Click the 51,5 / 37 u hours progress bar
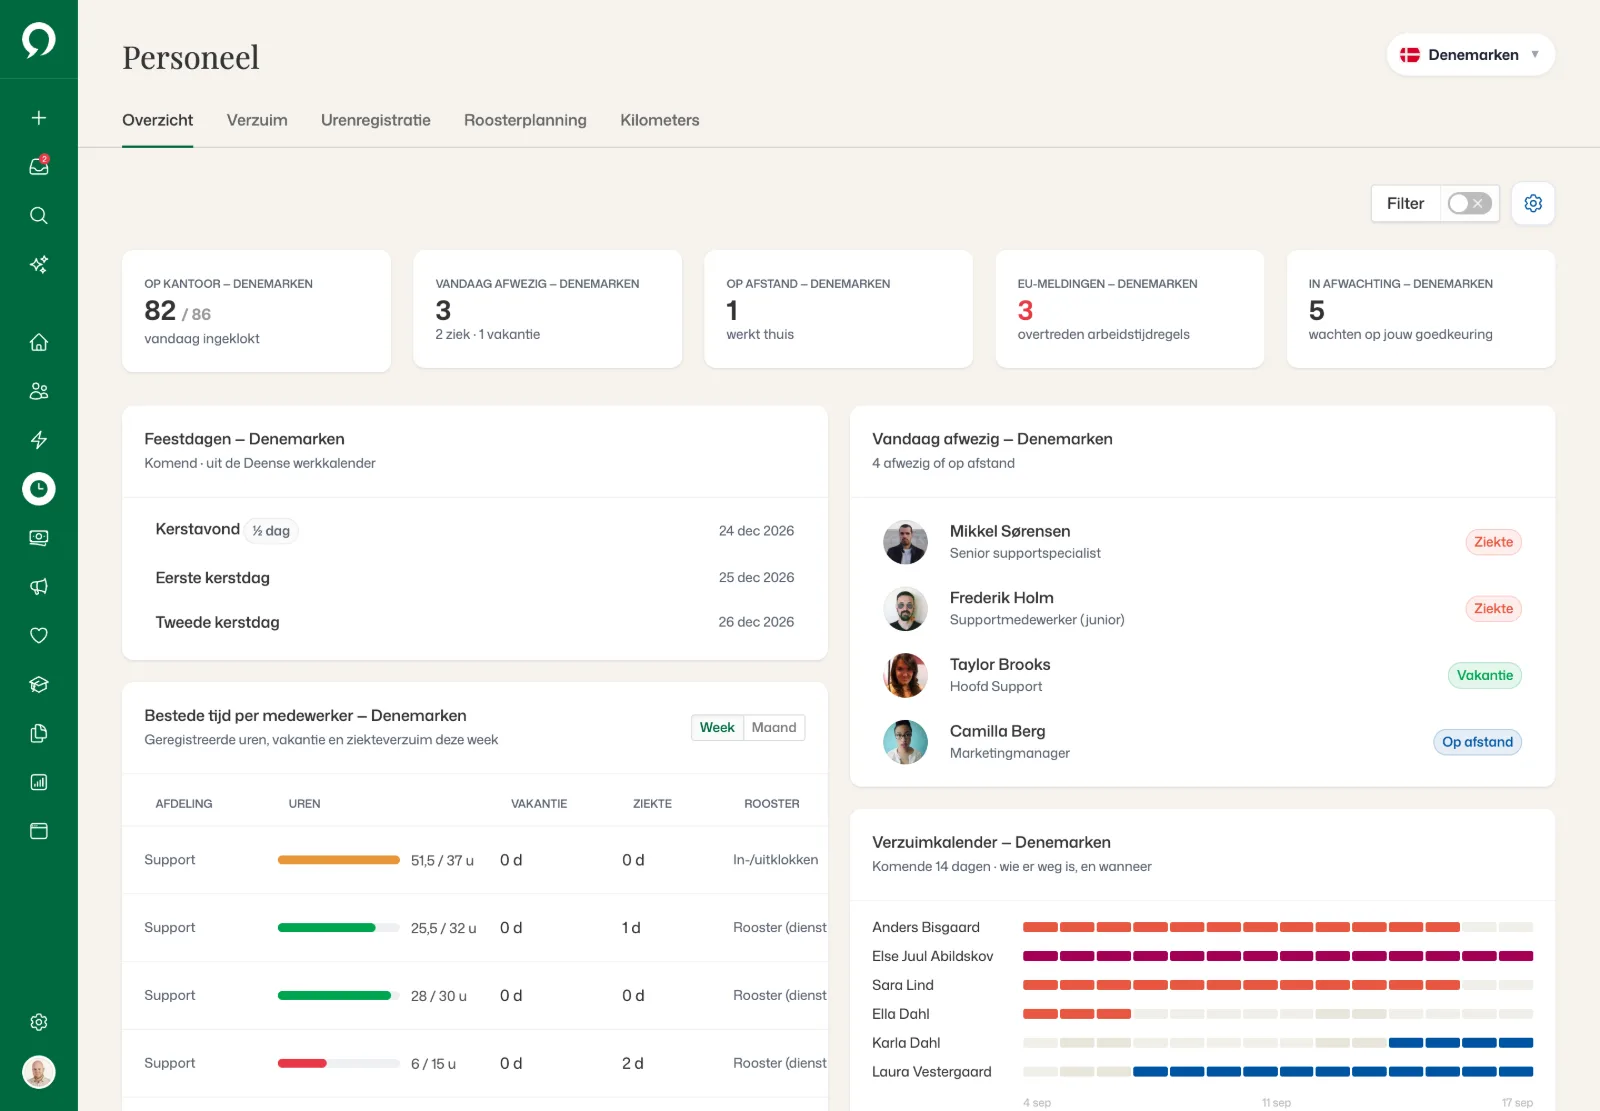The height and width of the screenshot is (1111, 1600). click(x=339, y=860)
